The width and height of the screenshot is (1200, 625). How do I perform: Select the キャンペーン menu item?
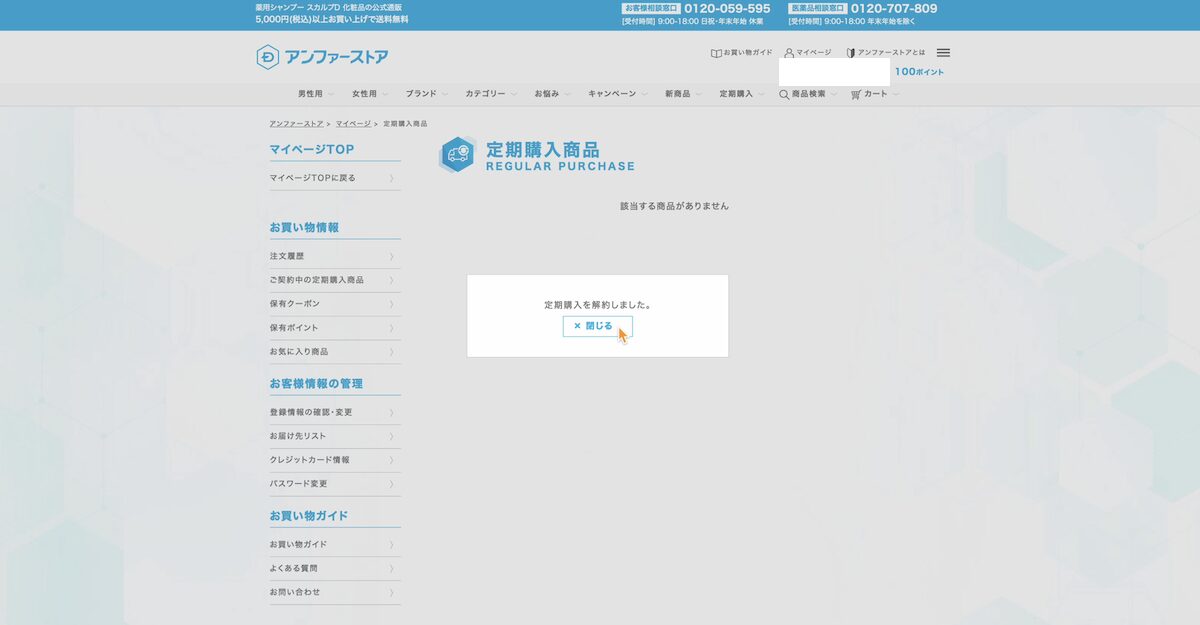pyautogui.click(x=615, y=93)
